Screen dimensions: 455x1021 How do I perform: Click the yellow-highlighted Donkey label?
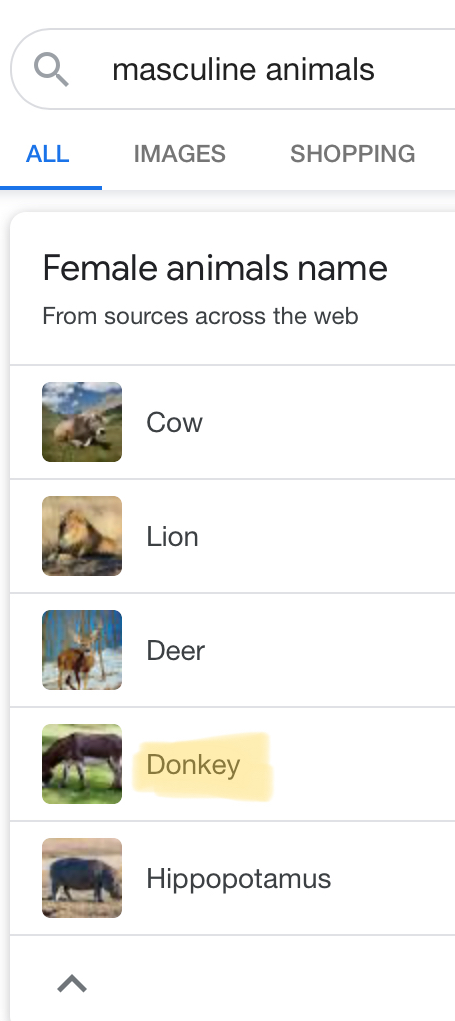(193, 764)
